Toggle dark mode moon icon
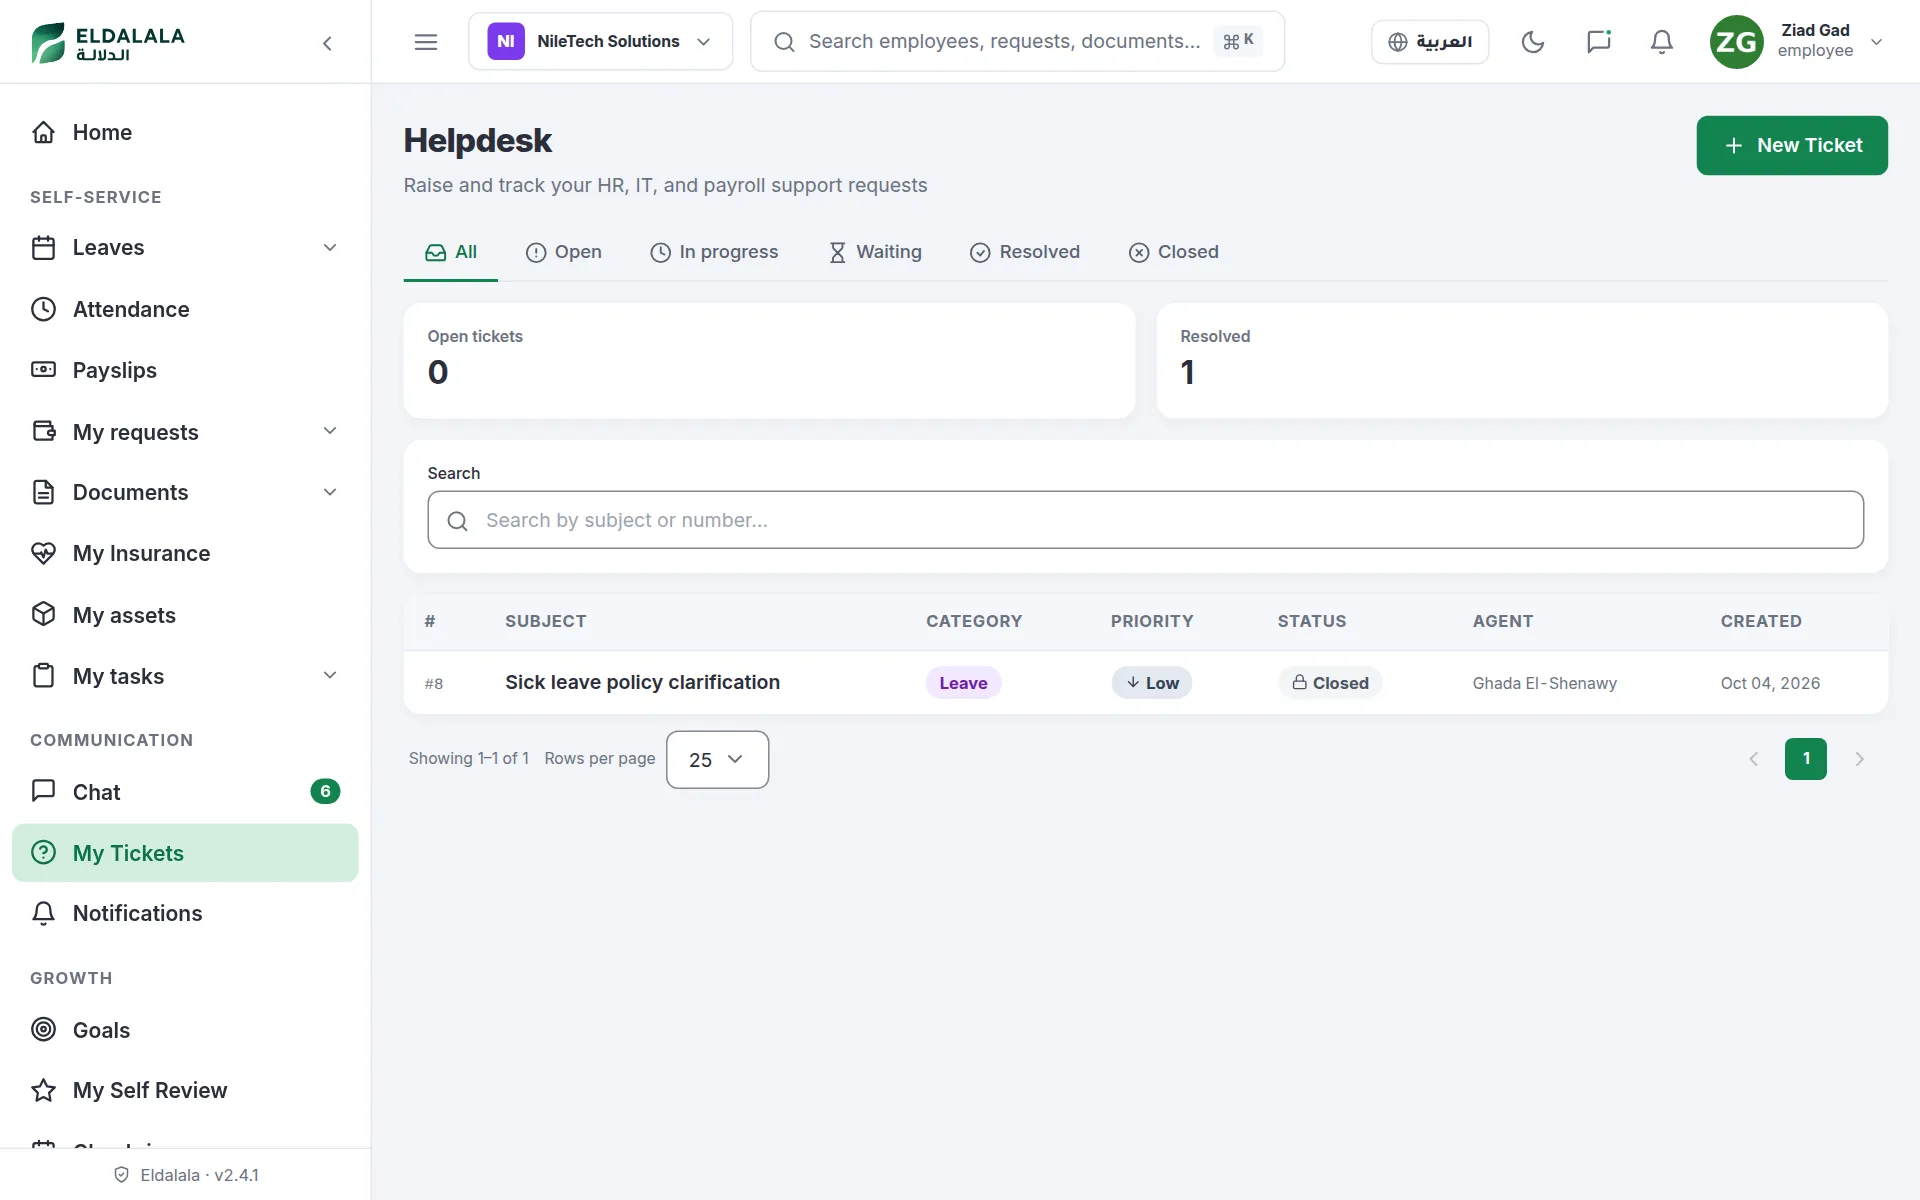This screenshot has height=1200, width=1920. click(x=1533, y=42)
